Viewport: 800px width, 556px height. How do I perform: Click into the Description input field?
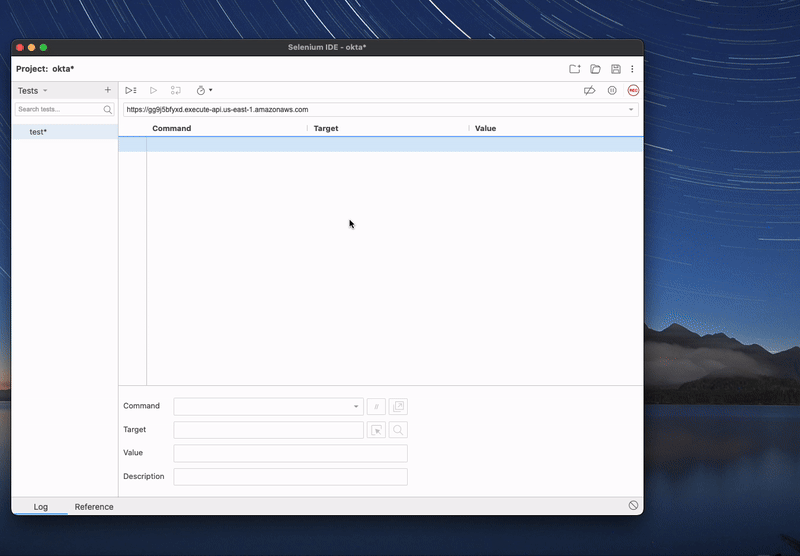[x=290, y=477]
